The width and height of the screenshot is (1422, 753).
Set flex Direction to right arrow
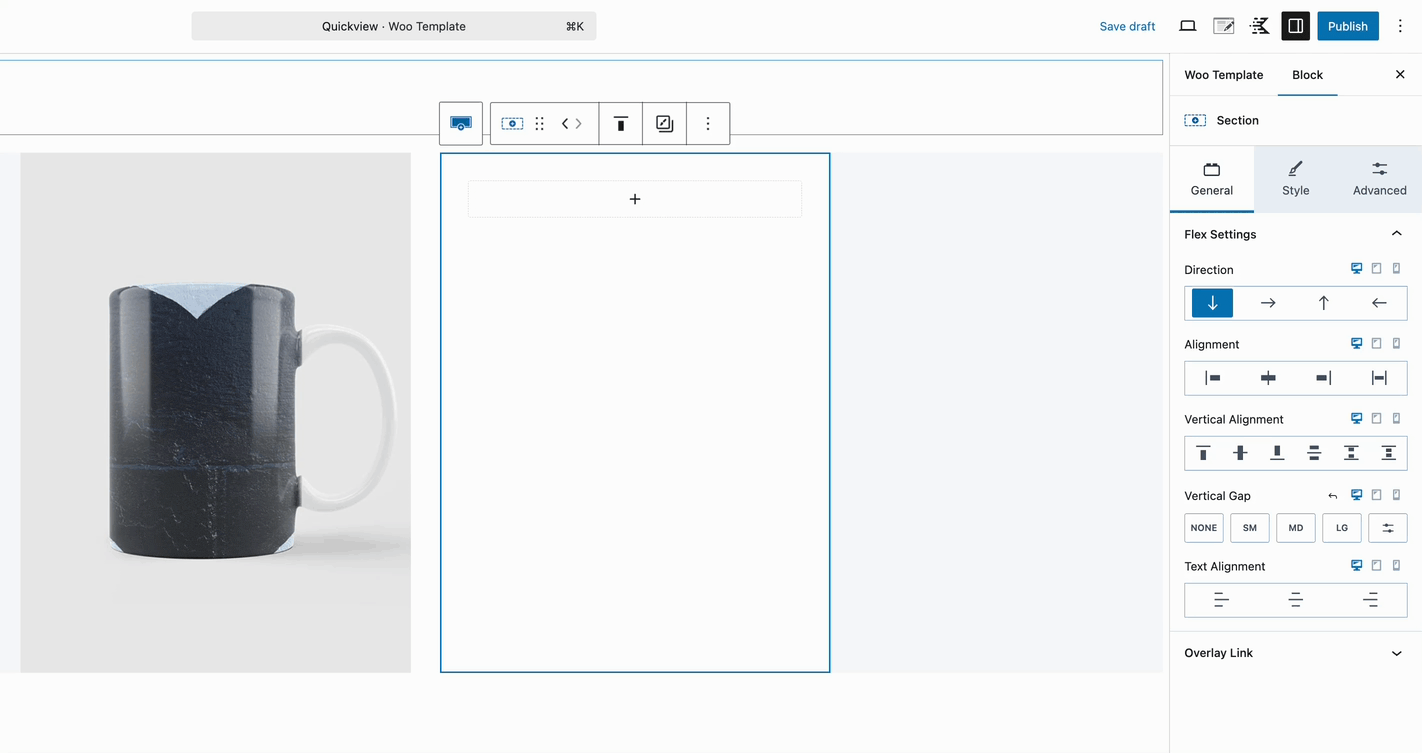coord(1268,302)
